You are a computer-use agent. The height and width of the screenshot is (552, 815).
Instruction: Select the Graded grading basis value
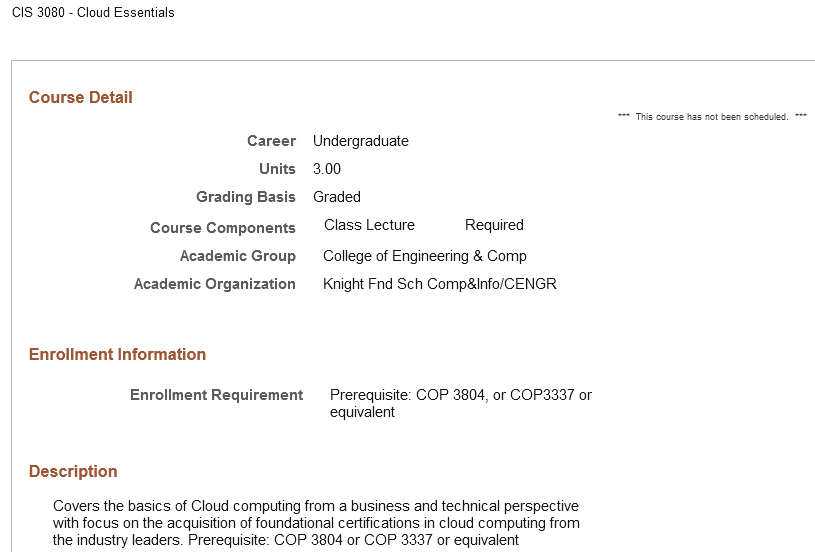coord(337,197)
